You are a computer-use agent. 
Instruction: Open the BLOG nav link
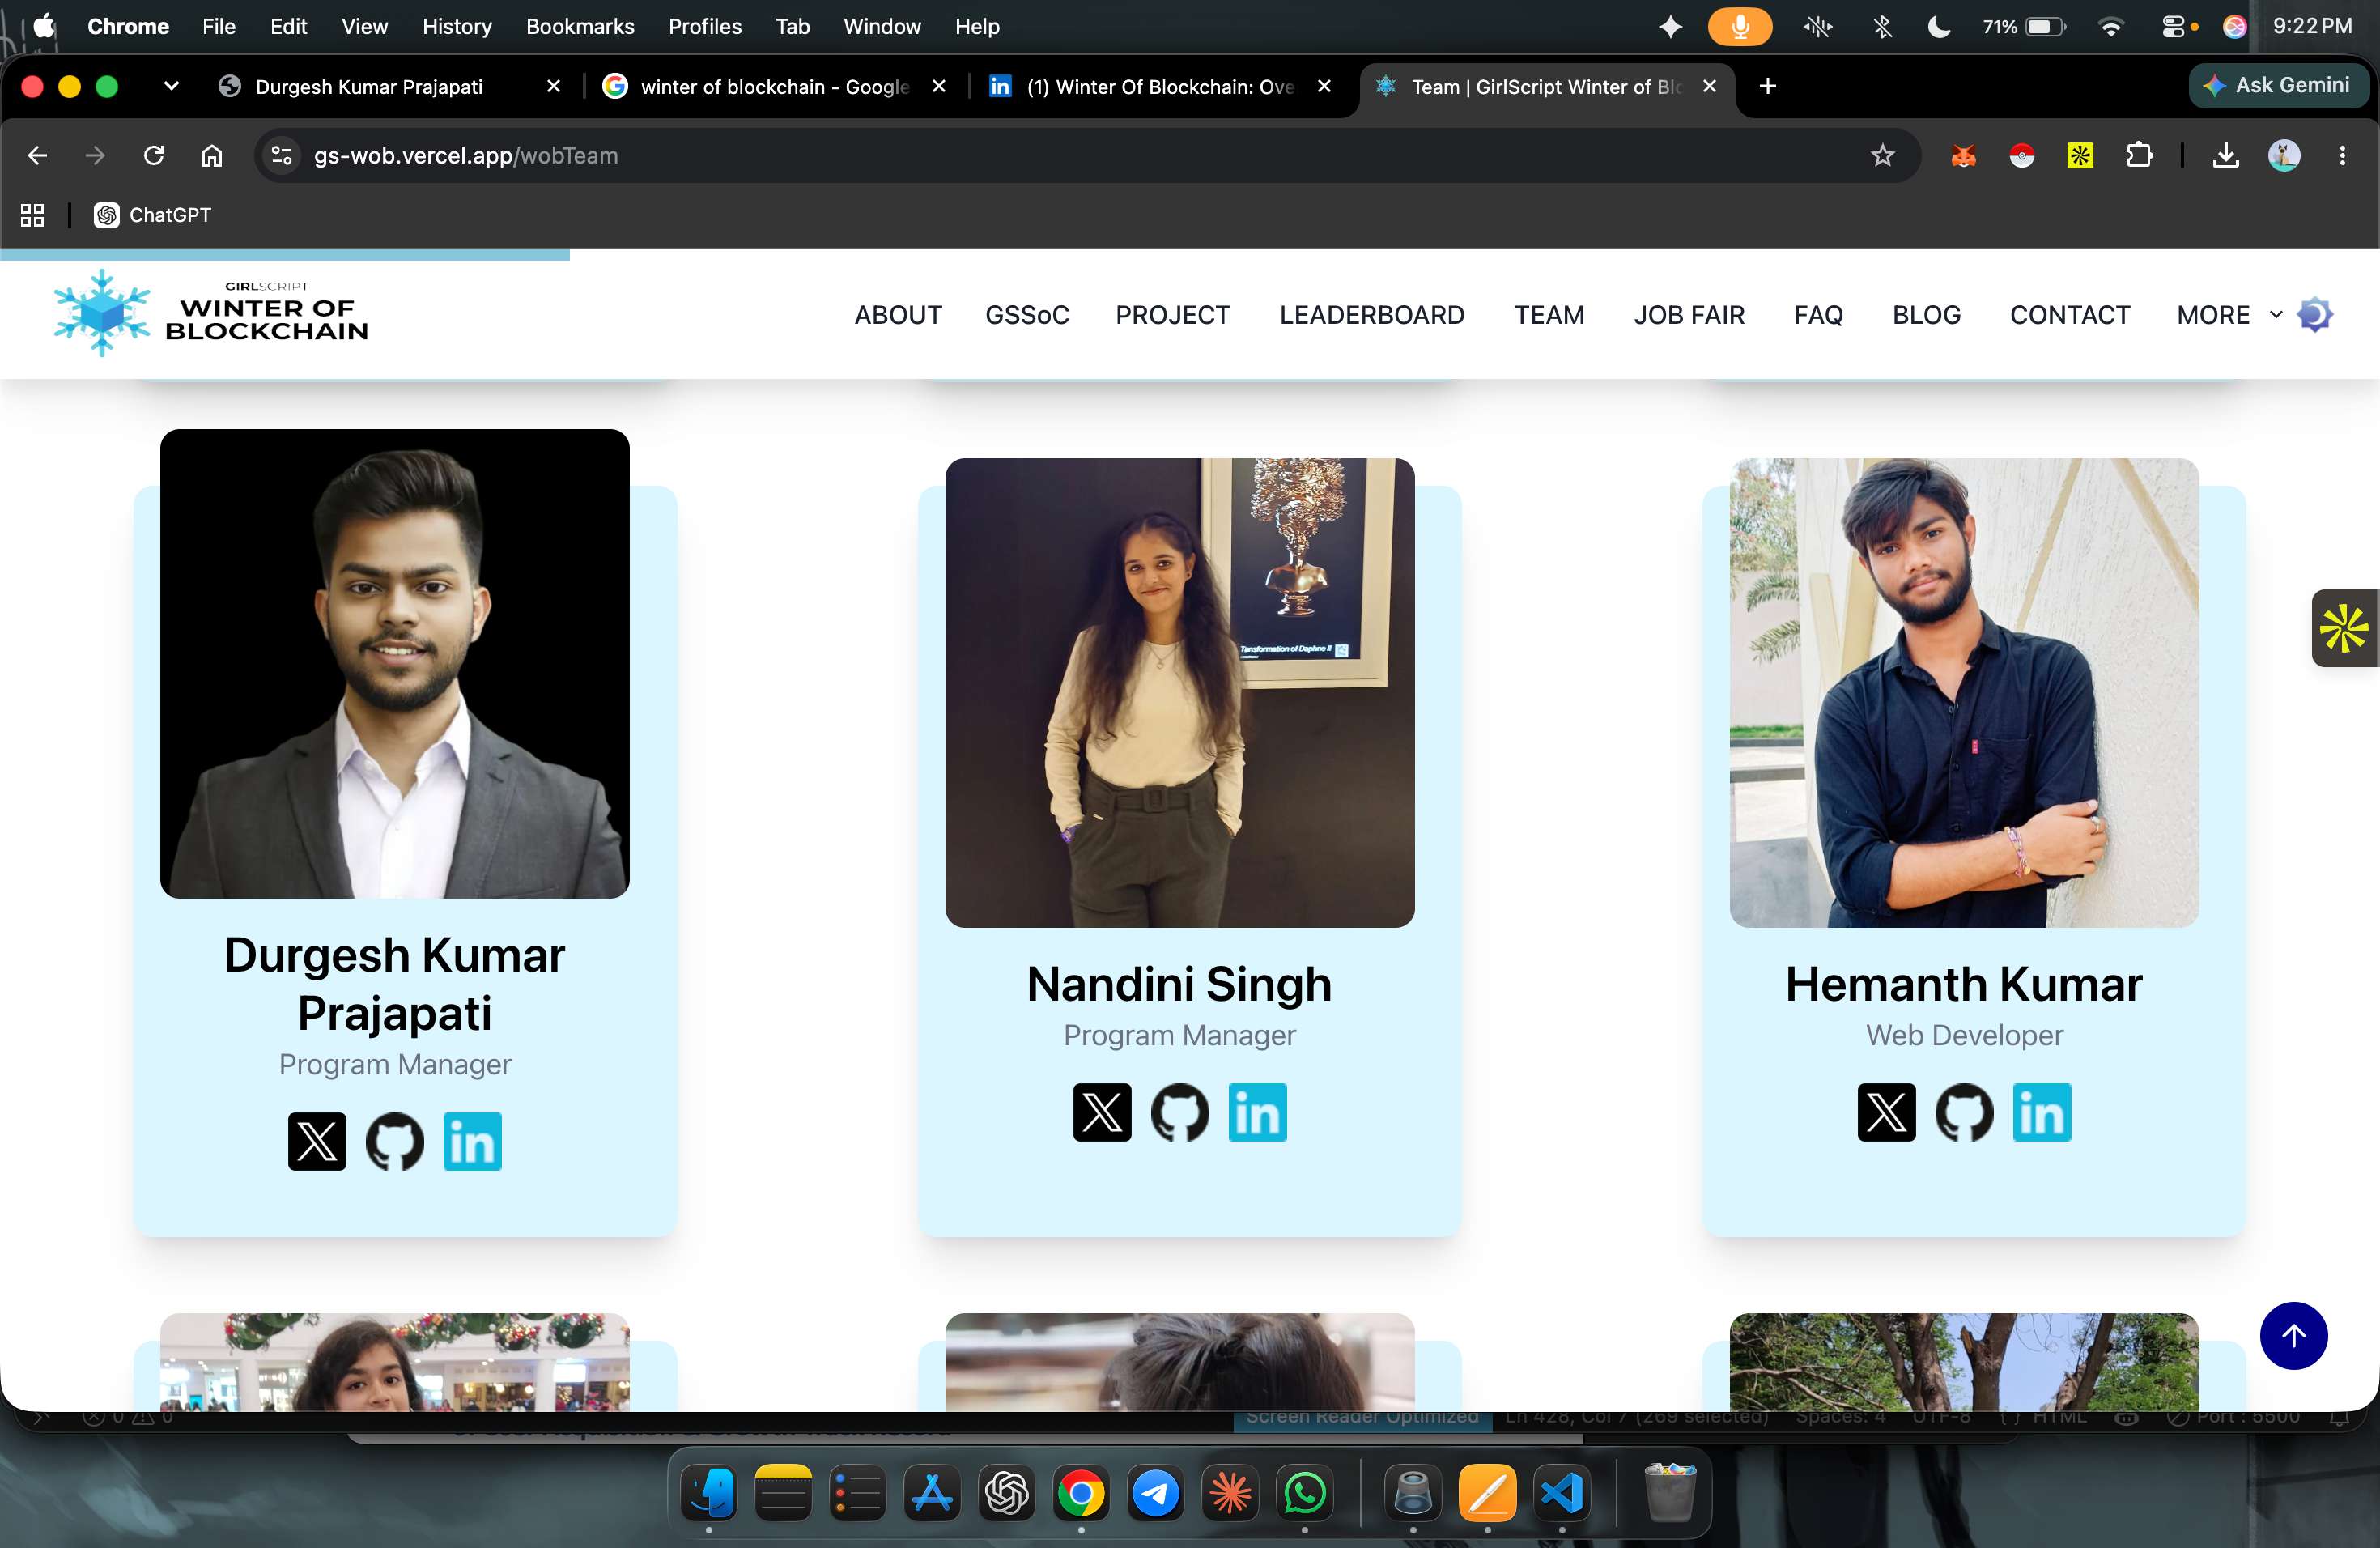[1926, 315]
